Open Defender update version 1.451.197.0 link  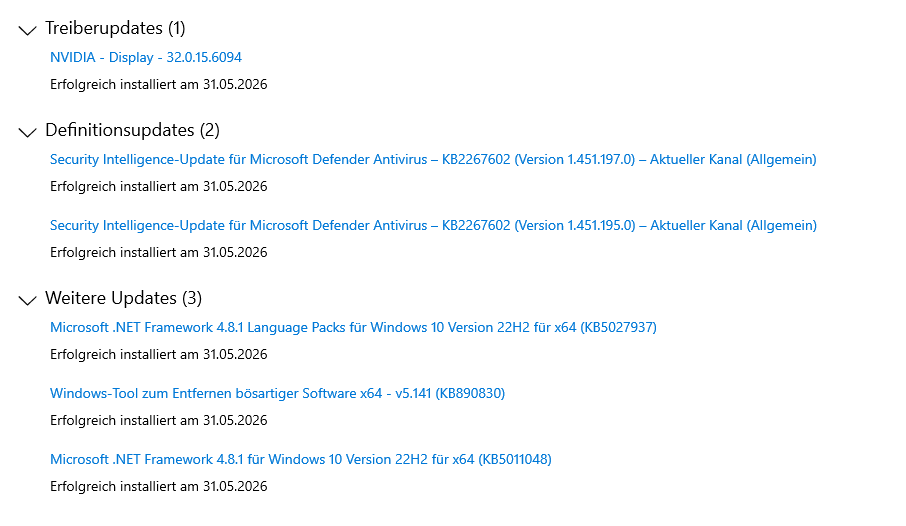pos(433,160)
